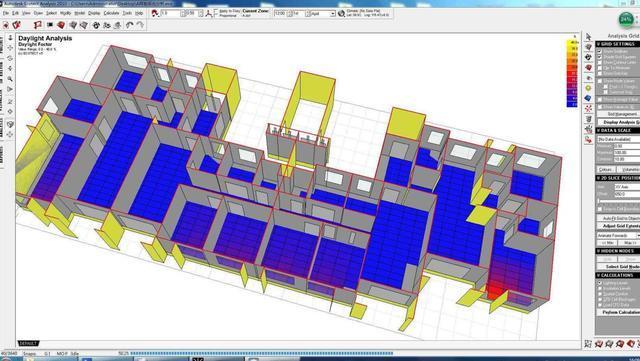Screen dimensions: 640x361
Task: Open the Rays and Particles panel icon
Action: (x=588, y=109)
